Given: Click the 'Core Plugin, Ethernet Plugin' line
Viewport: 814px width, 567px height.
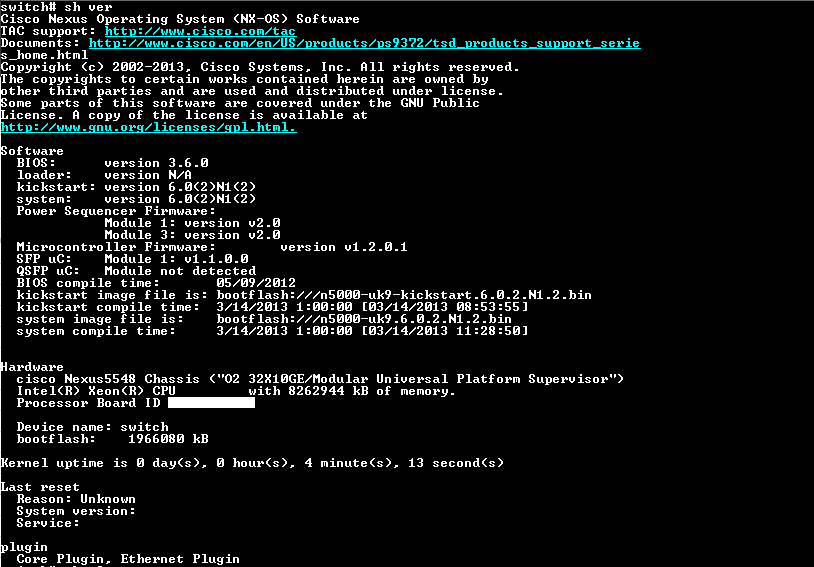Looking at the screenshot, I should click(128, 559).
